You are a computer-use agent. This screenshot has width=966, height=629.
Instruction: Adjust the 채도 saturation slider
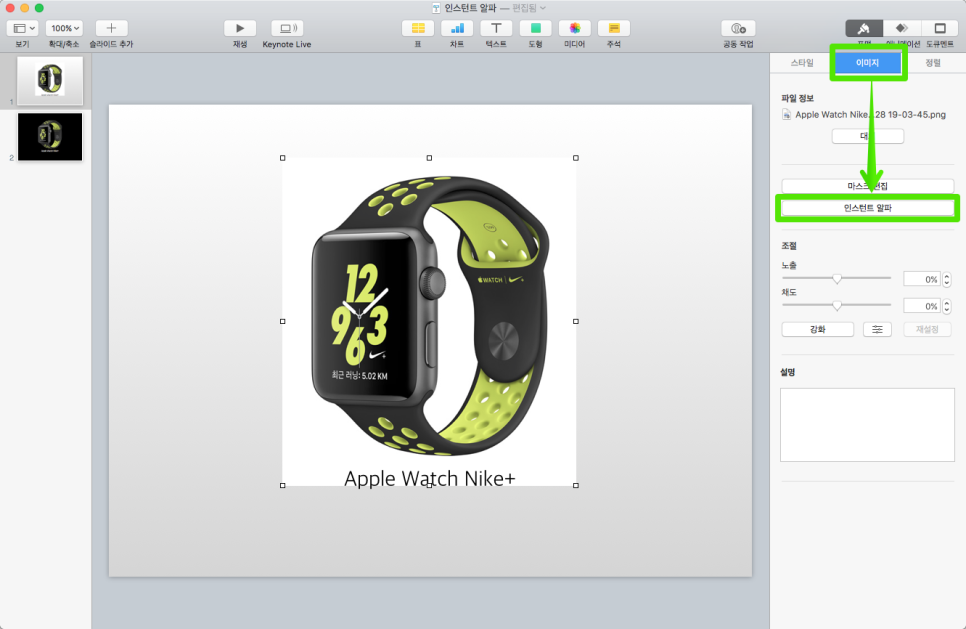(836, 305)
